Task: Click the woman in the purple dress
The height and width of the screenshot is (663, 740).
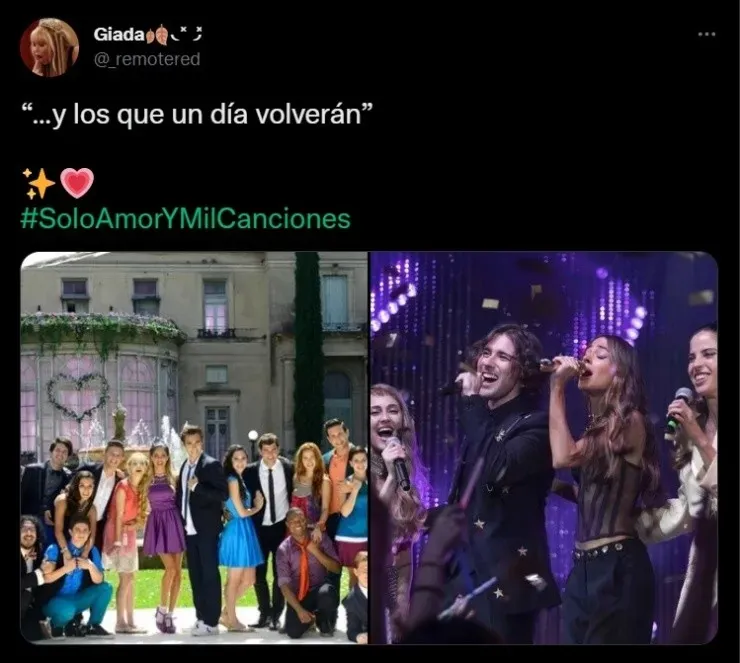Action: click(x=161, y=512)
